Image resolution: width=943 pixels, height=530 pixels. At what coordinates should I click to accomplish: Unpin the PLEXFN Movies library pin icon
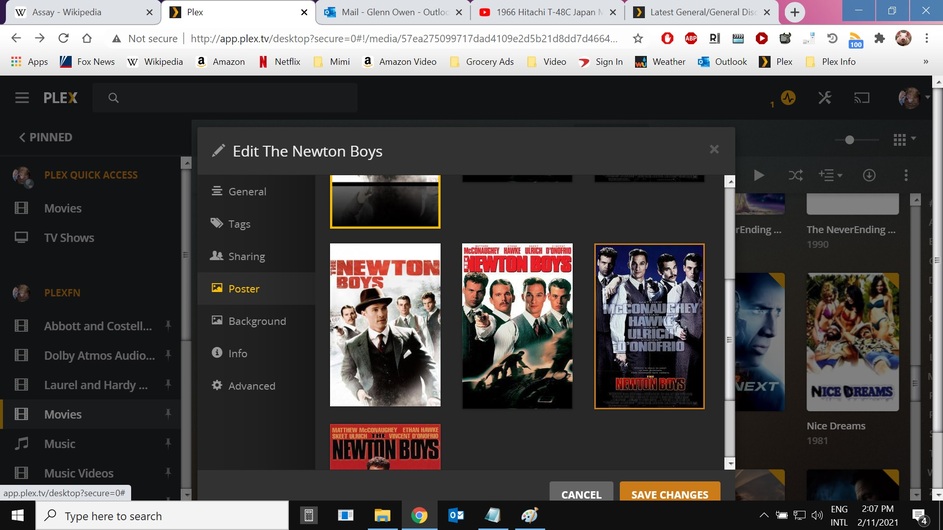click(x=168, y=414)
